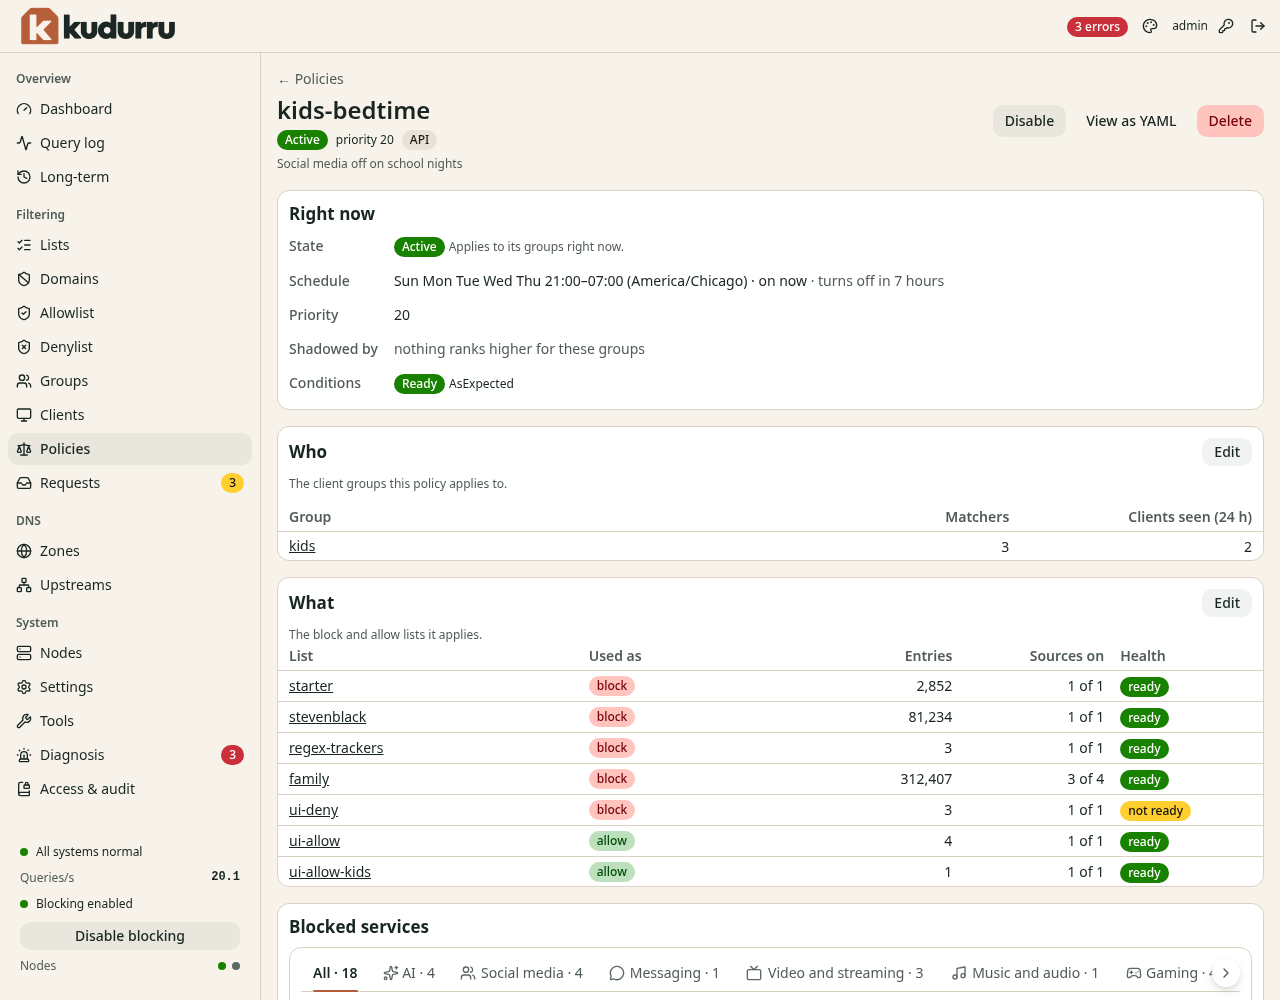Viewport: 1280px width, 1000px height.
Task: Click the Disable policy button
Action: coord(1029,121)
